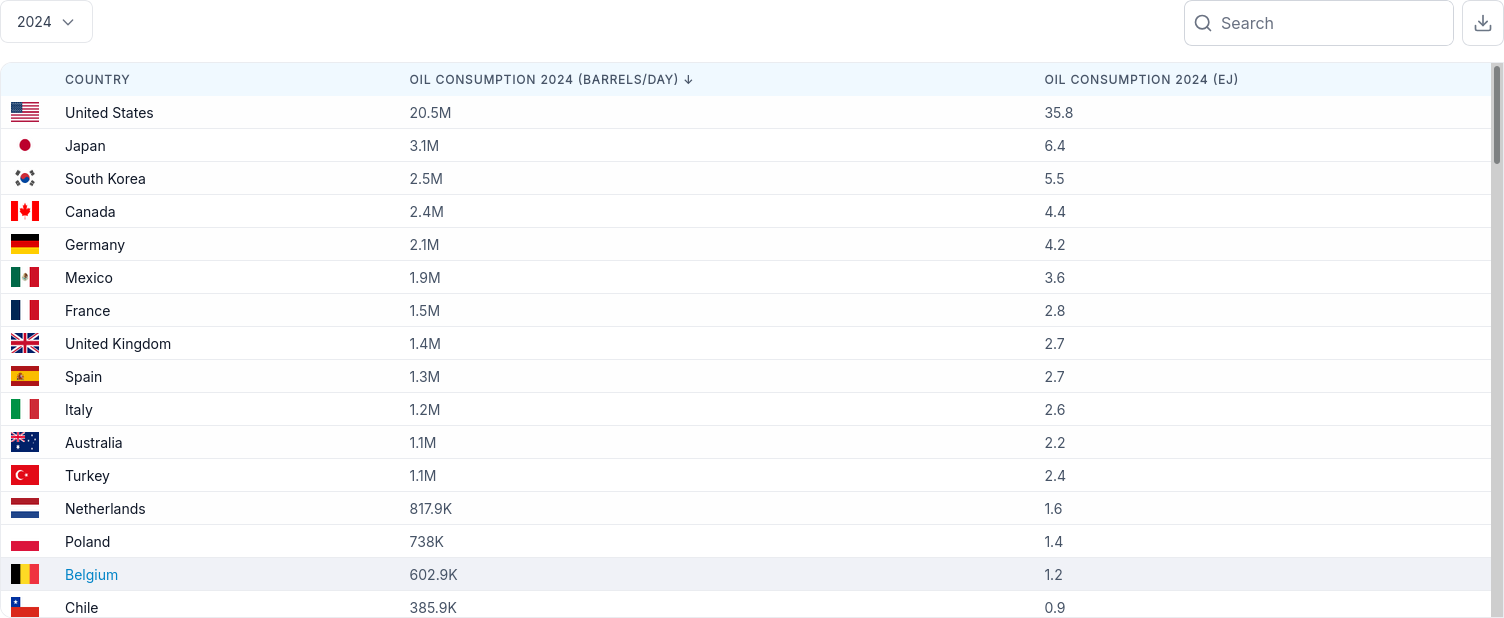Select the 1.3M value for Spain
The image size is (1504, 618).
[425, 377]
